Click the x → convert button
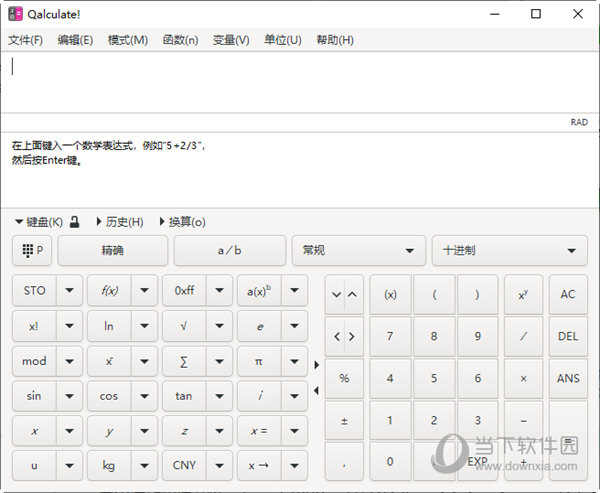The image size is (600, 493). pyautogui.click(x=259, y=465)
